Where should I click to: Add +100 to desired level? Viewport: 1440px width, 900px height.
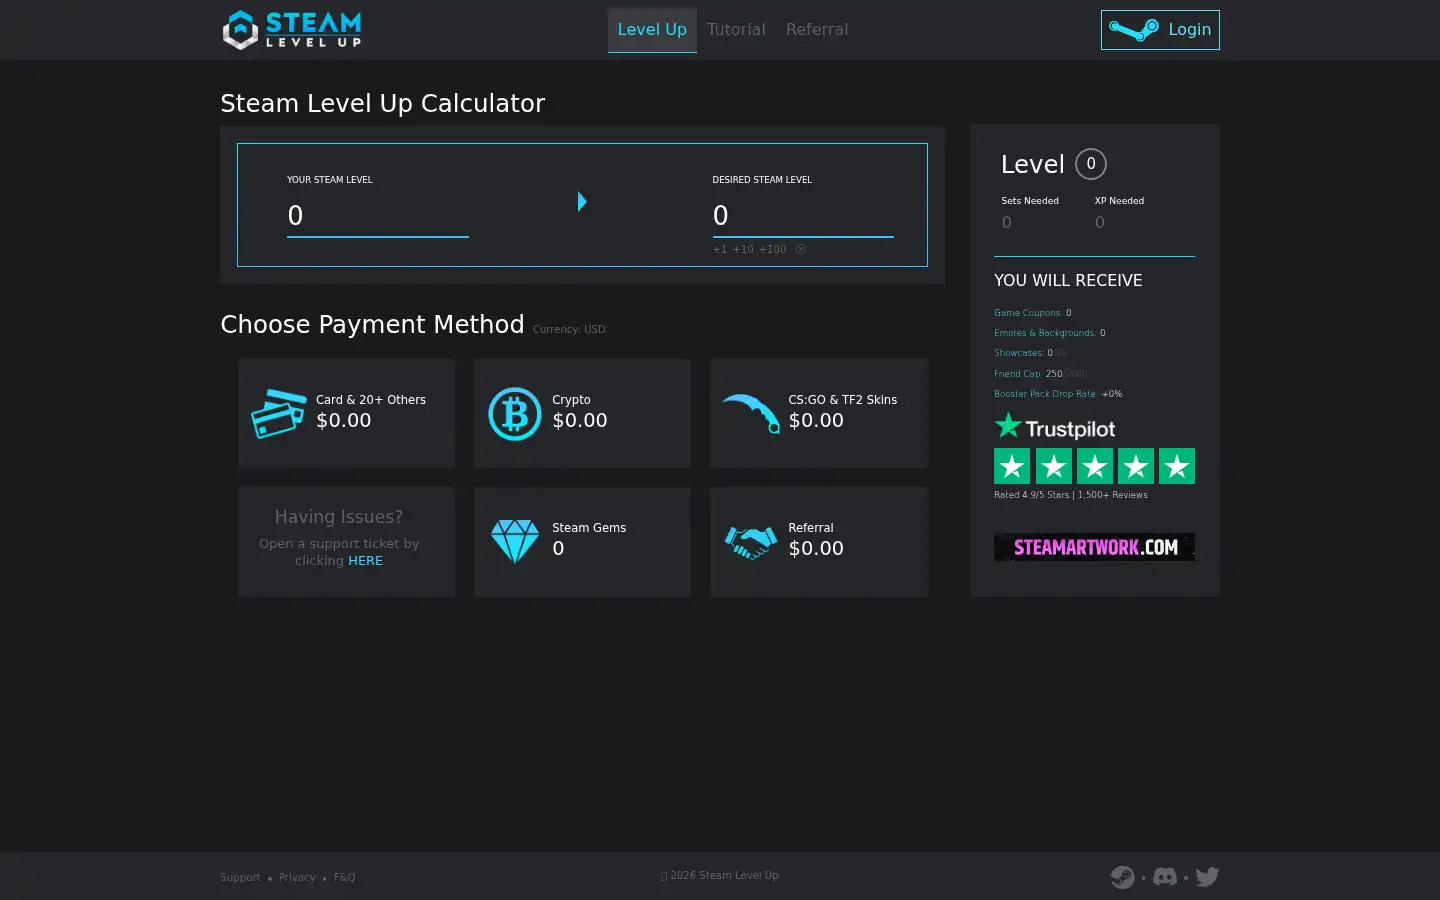click(x=773, y=249)
